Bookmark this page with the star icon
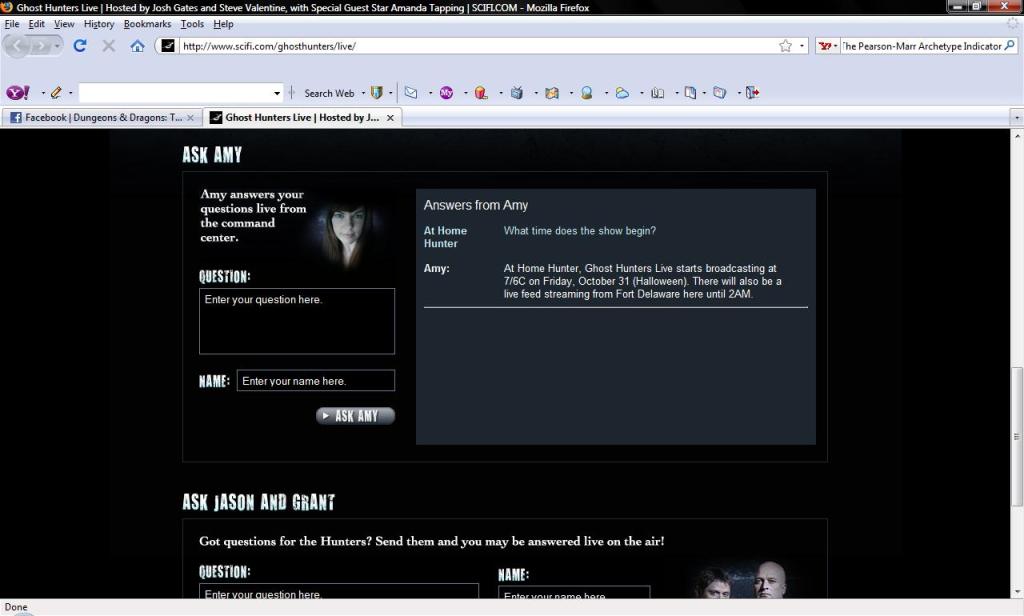 click(785, 46)
